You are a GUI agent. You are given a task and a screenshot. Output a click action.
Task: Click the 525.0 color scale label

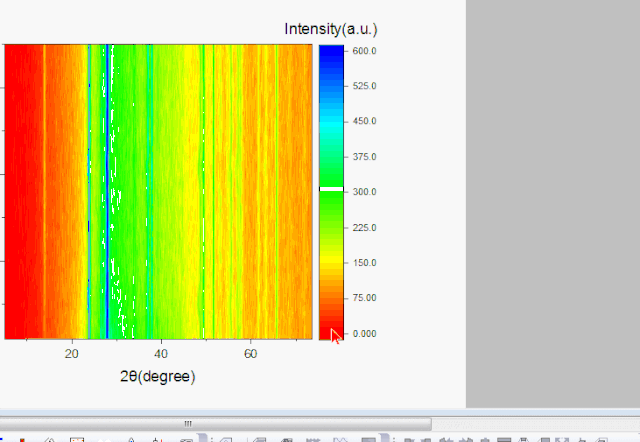(x=365, y=86)
